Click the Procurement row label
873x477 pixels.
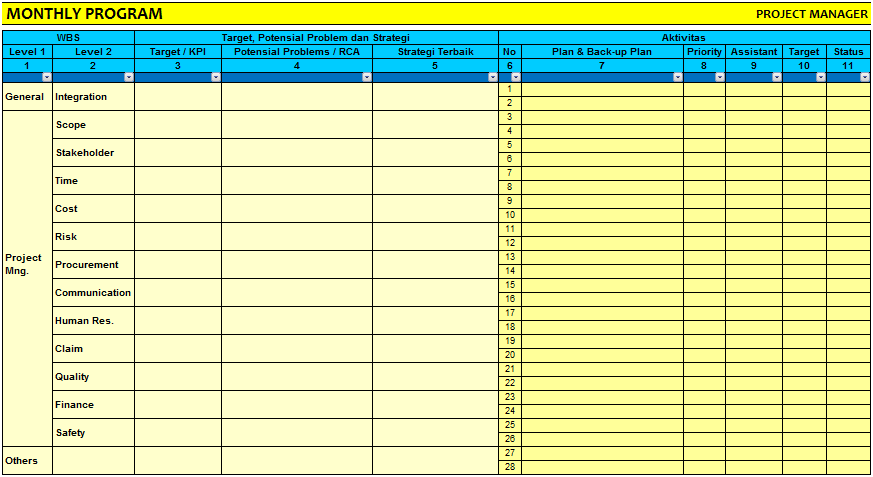click(93, 265)
